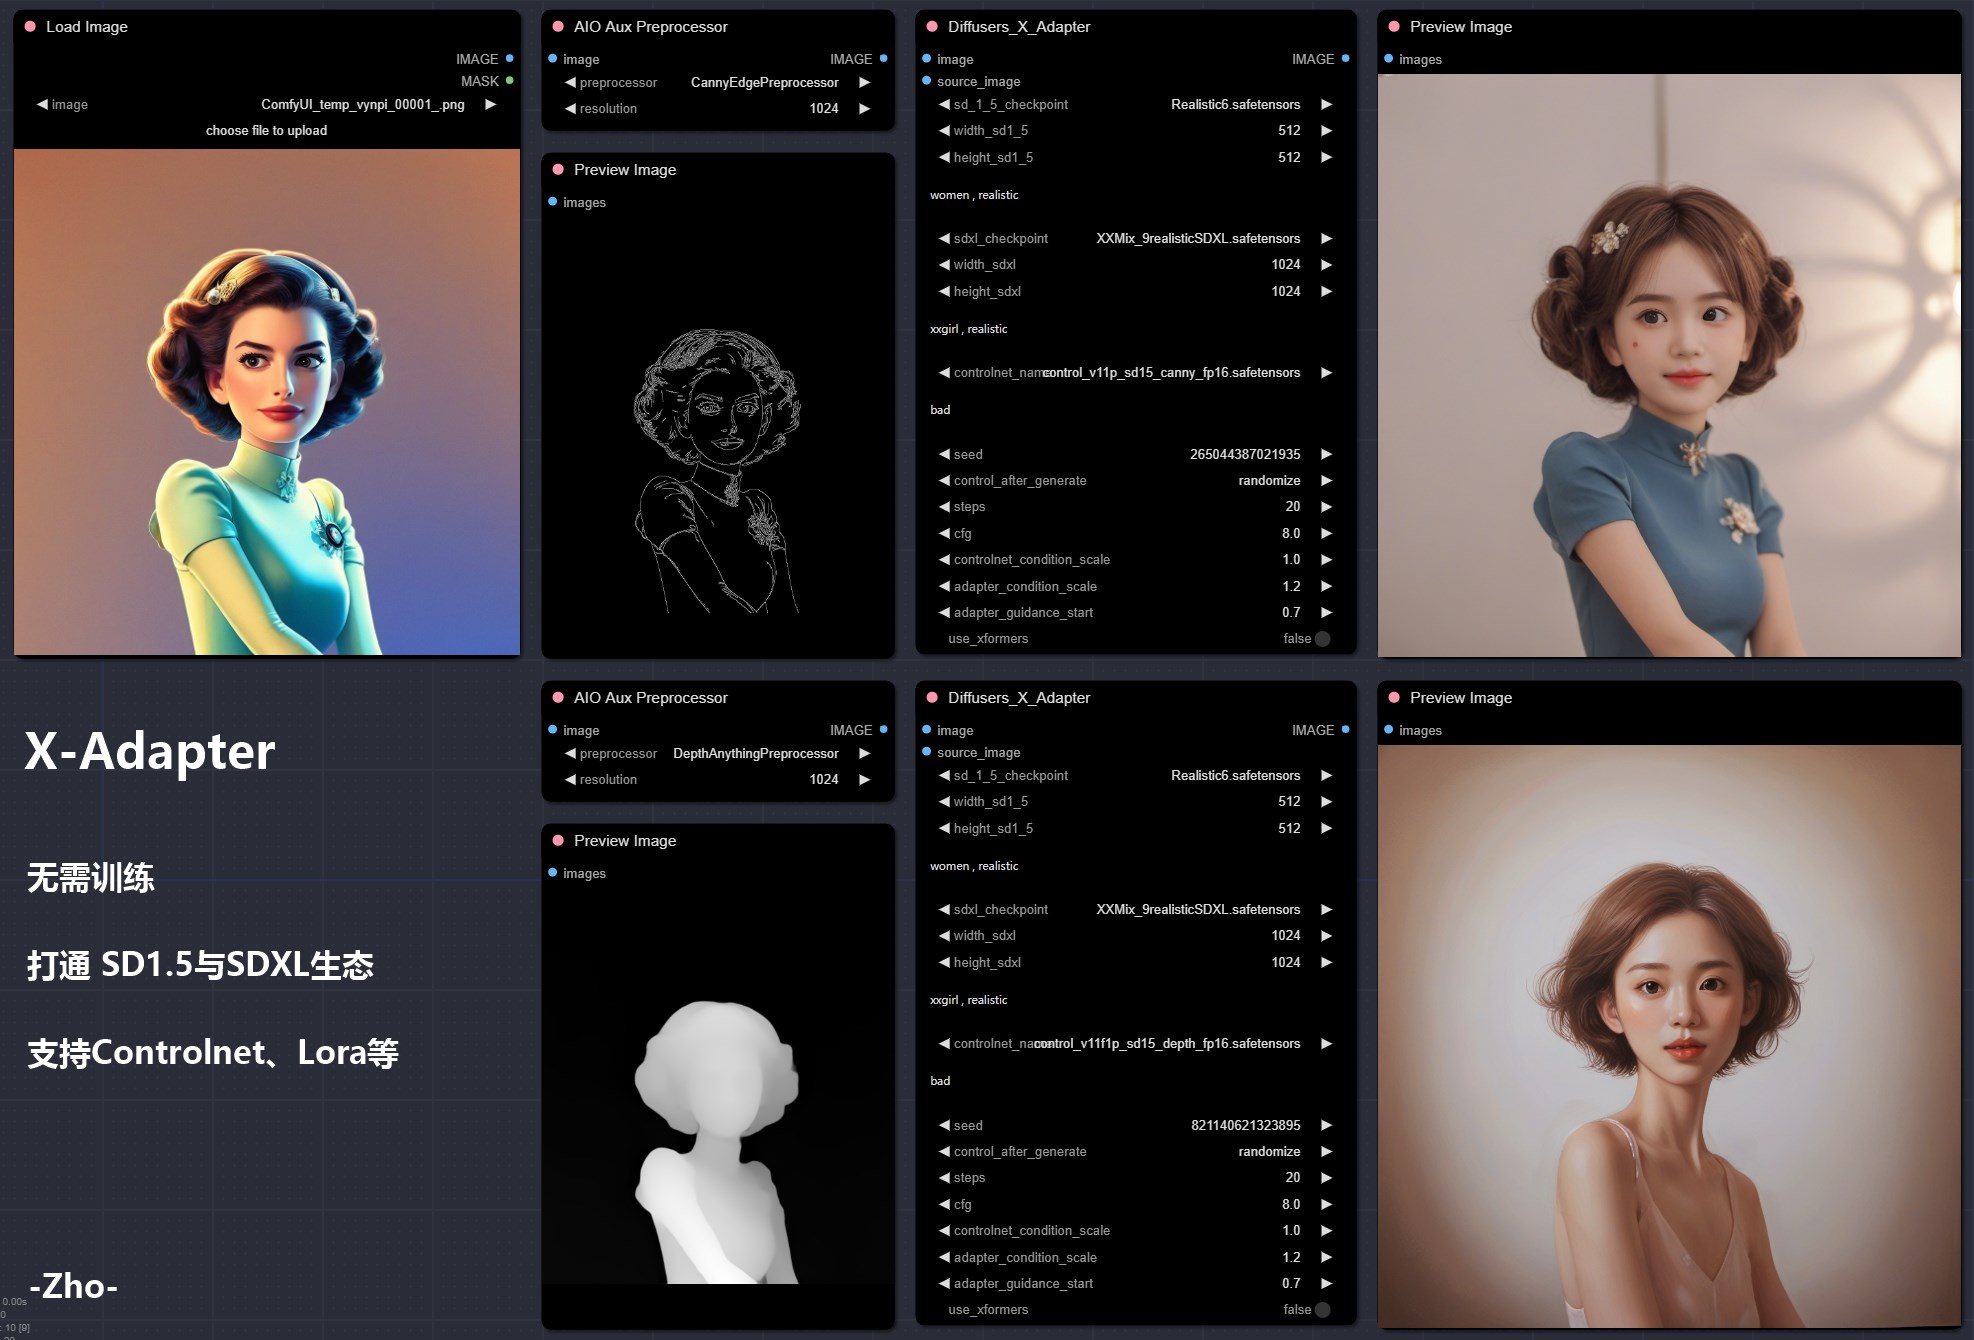Click the Load Image node title
Viewport: 1974px width, 1340px height.
(x=87, y=27)
